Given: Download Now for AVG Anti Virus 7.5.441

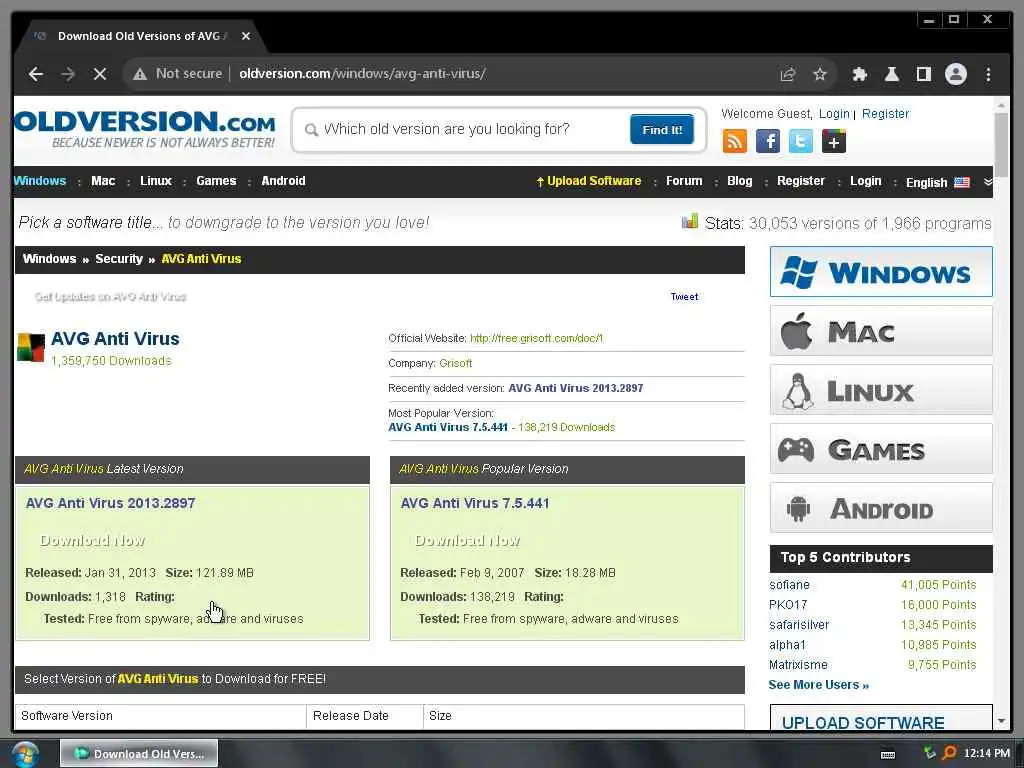Looking at the screenshot, I should click(x=467, y=540).
